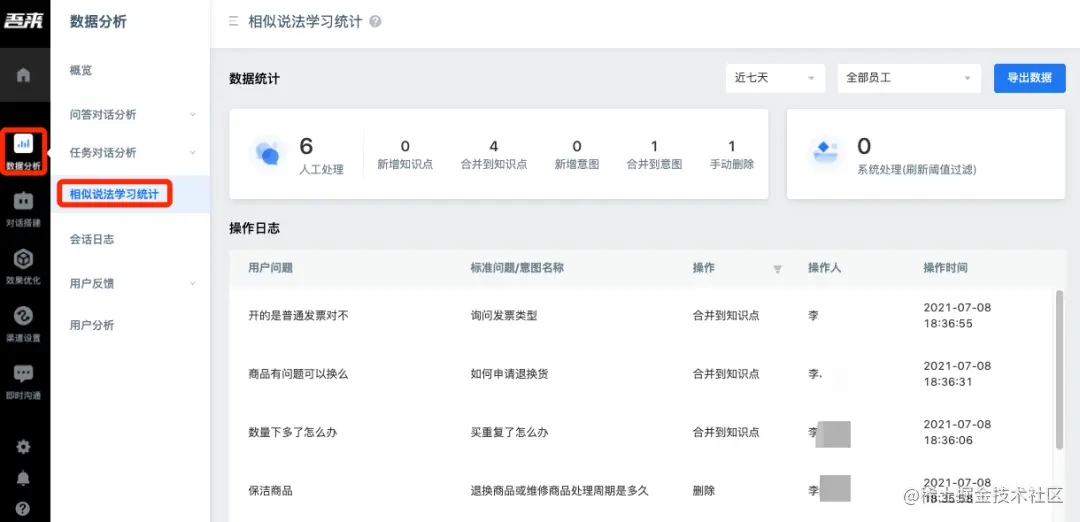Click the 数据统计 section heading

254,79
